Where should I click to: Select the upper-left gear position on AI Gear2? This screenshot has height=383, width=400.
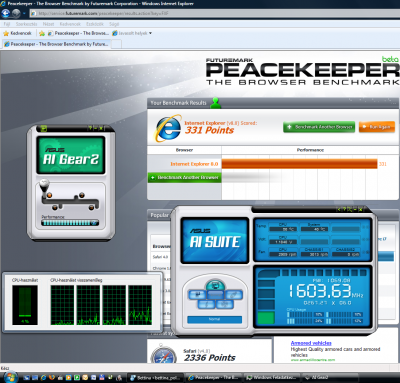point(49,195)
